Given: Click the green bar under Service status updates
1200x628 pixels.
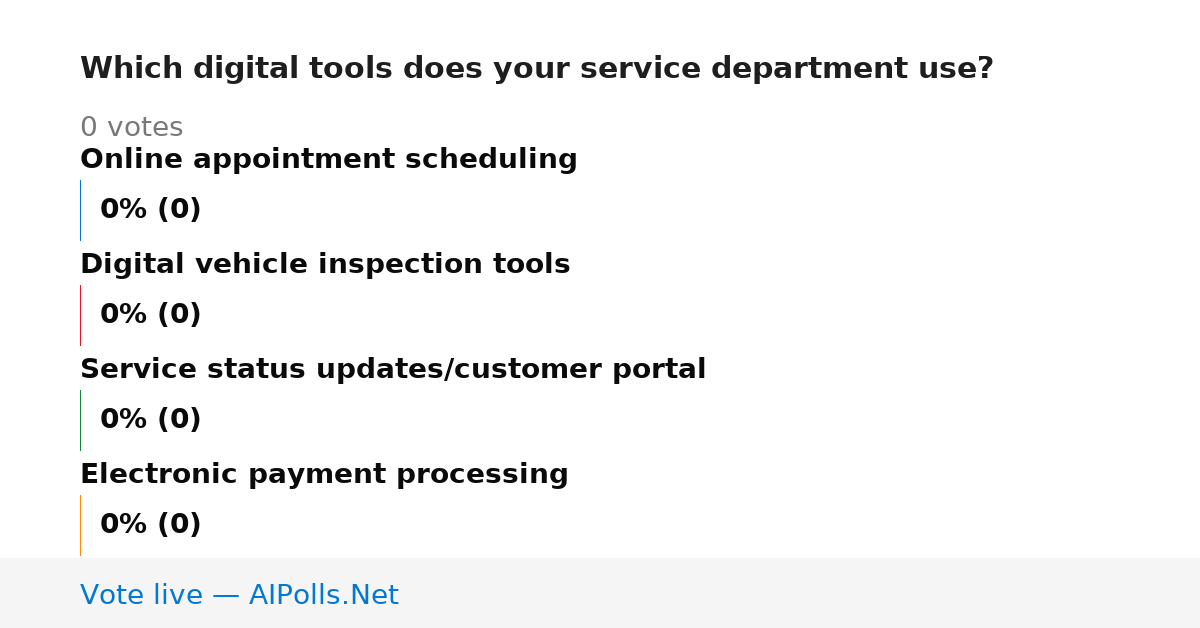Looking at the screenshot, I should coord(80,420).
